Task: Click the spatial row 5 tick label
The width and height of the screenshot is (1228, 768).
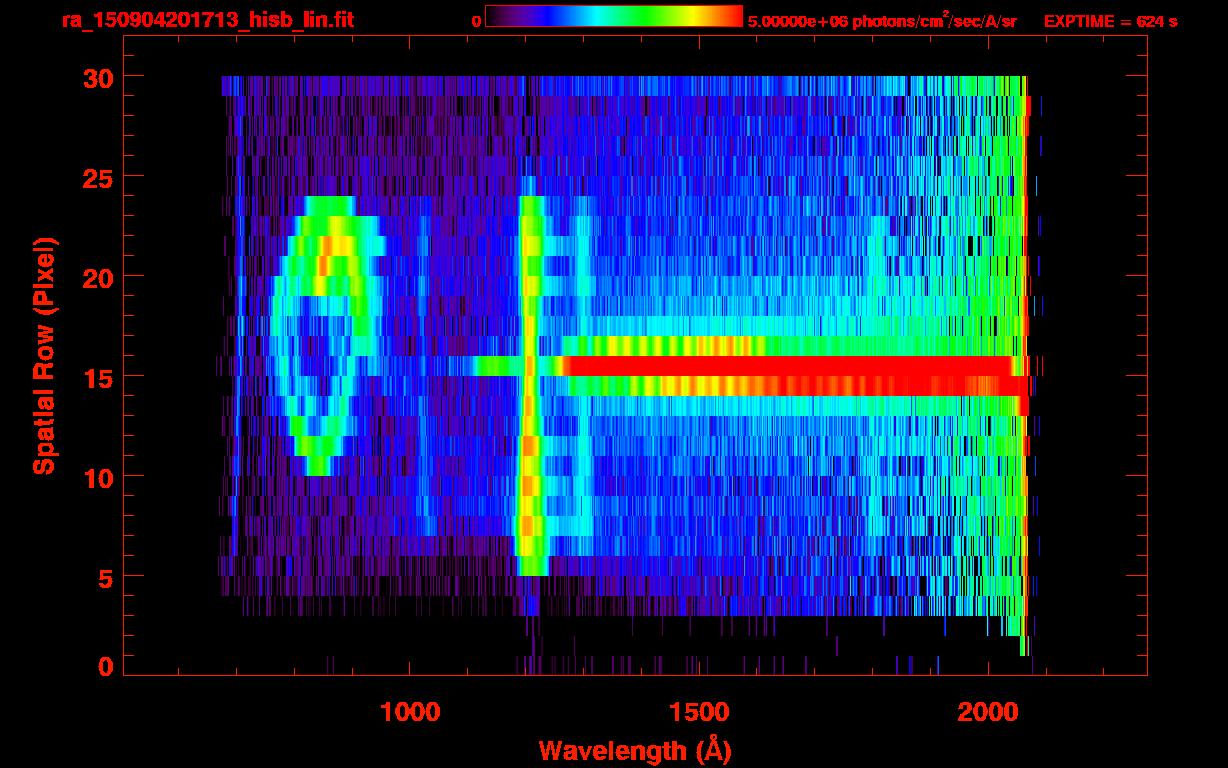Action: tap(104, 577)
